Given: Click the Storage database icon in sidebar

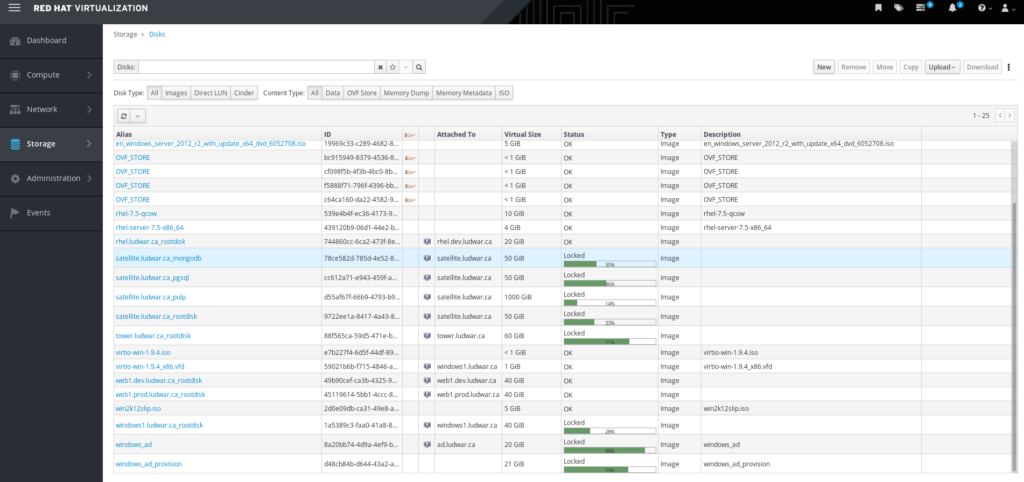Looking at the screenshot, I should point(15,144).
